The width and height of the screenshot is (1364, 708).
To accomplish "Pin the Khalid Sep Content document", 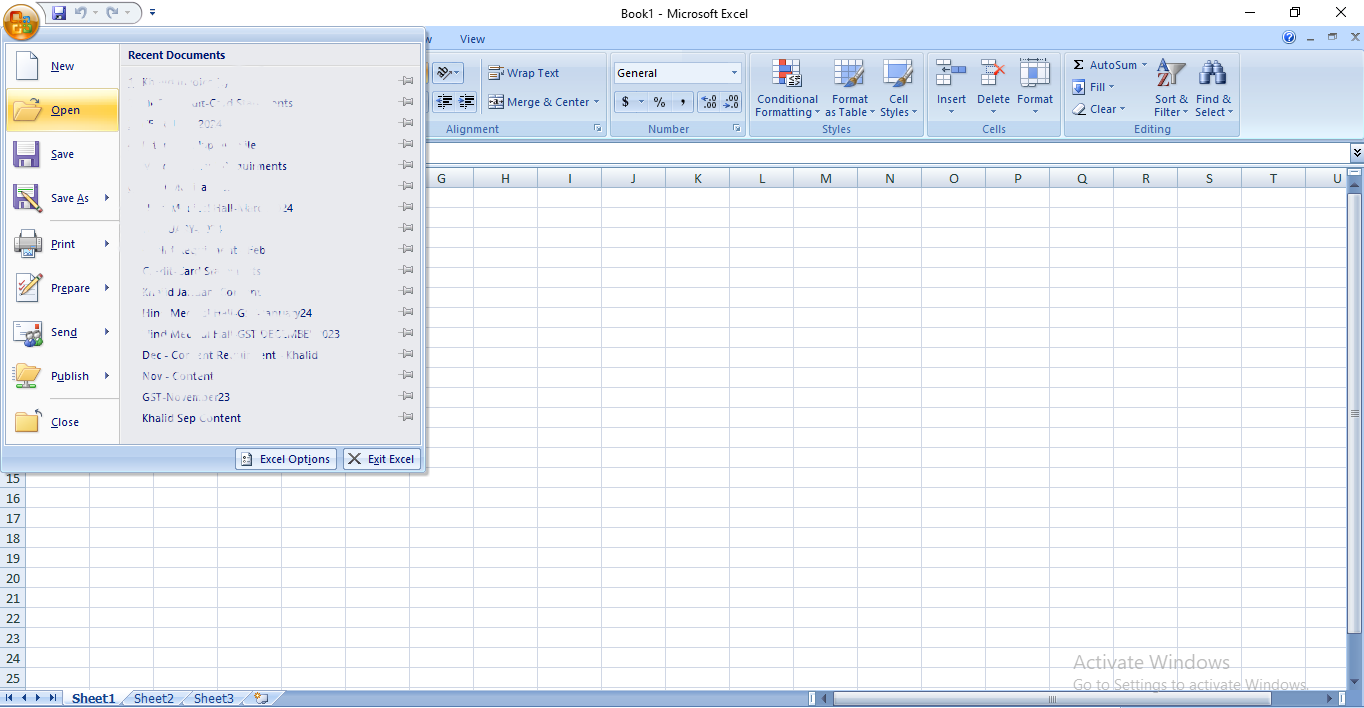I will click(407, 418).
